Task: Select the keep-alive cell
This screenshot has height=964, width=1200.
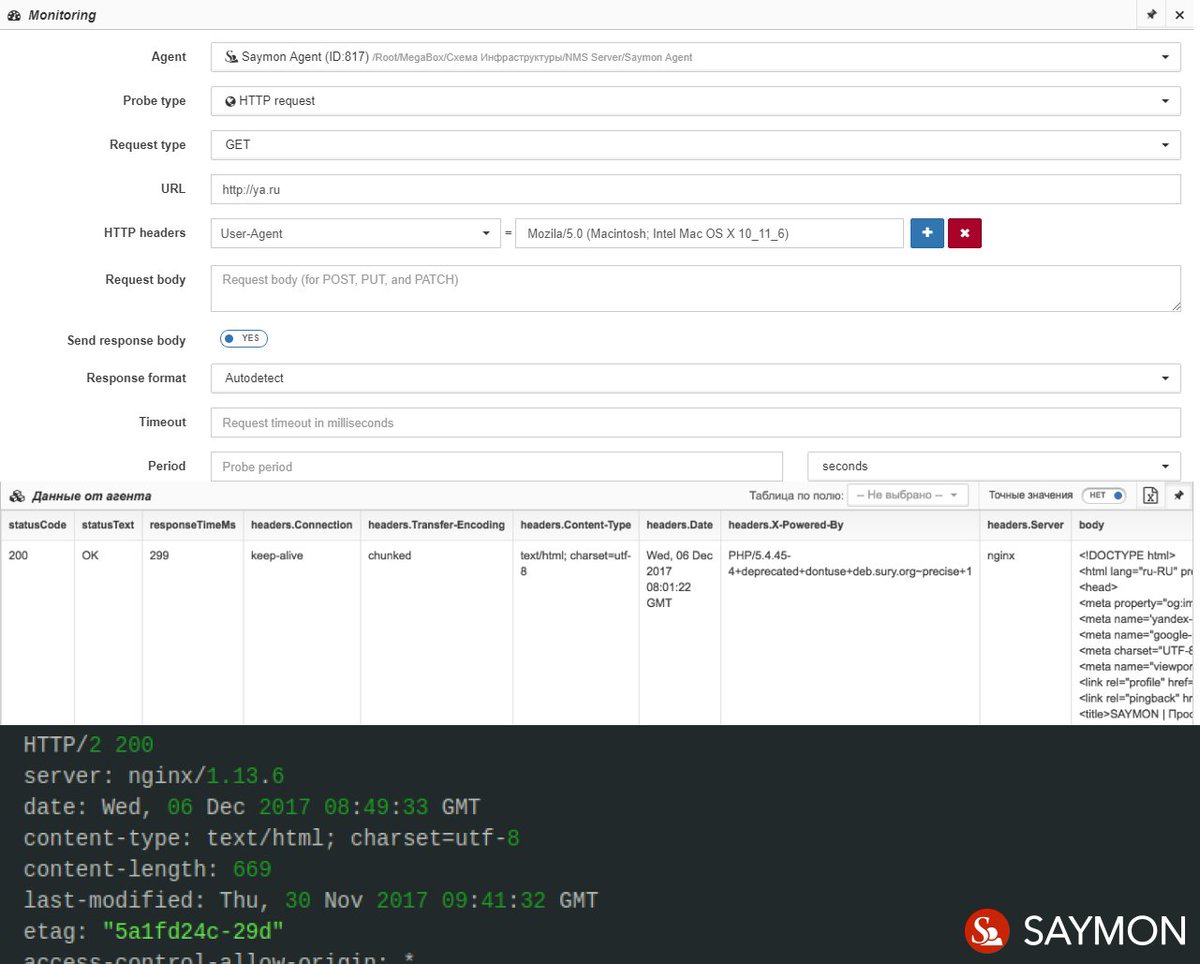Action: [302, 633]
